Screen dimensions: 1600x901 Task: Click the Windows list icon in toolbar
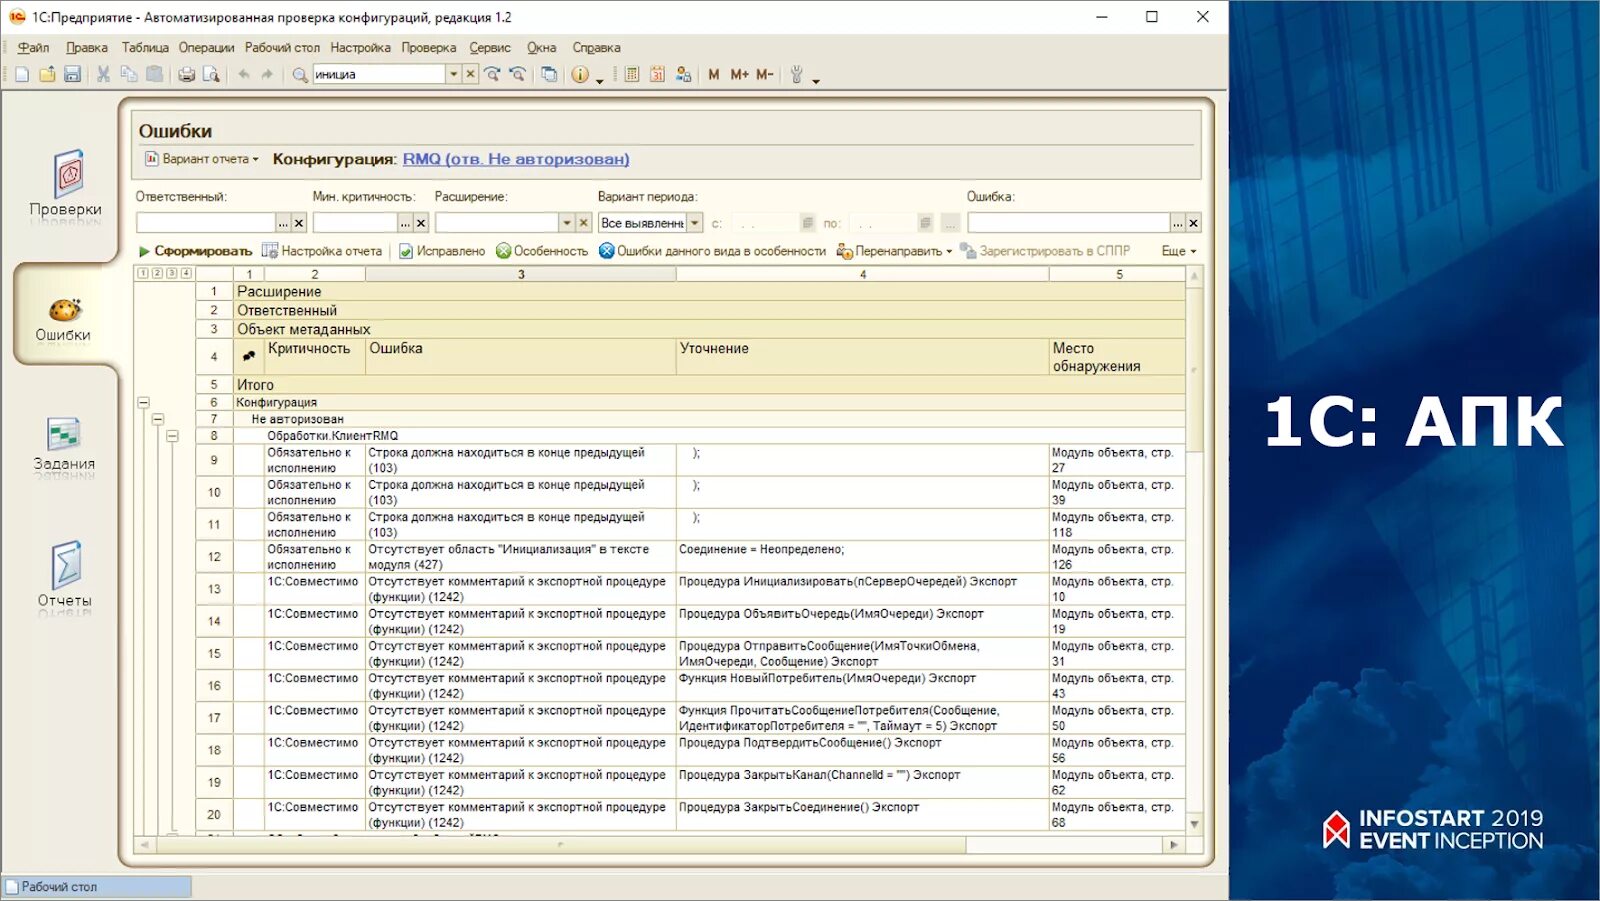point(549,74)
